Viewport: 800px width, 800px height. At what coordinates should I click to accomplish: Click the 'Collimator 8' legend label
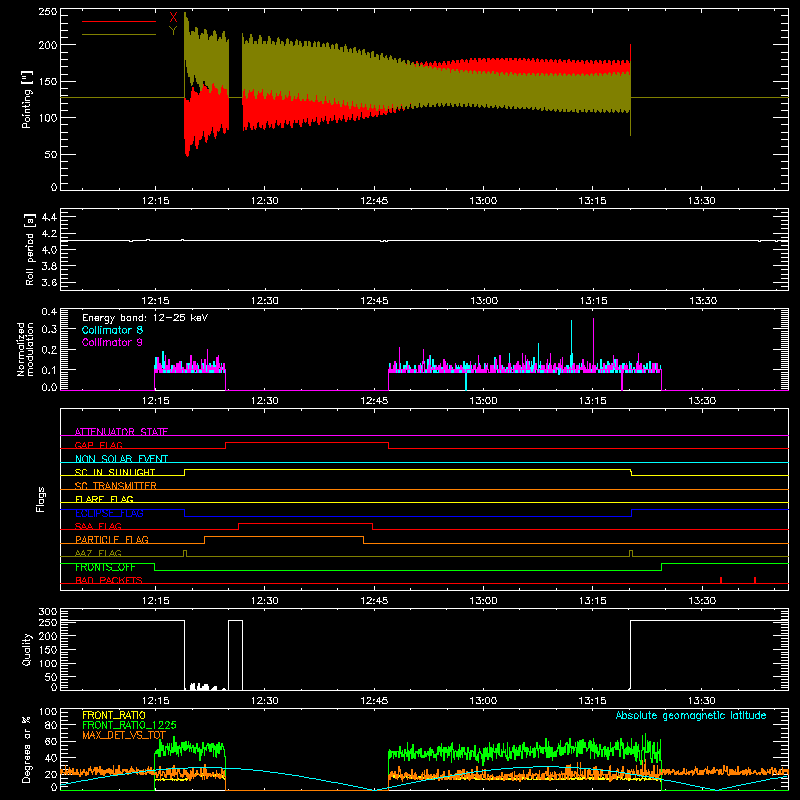pos(112,330)
